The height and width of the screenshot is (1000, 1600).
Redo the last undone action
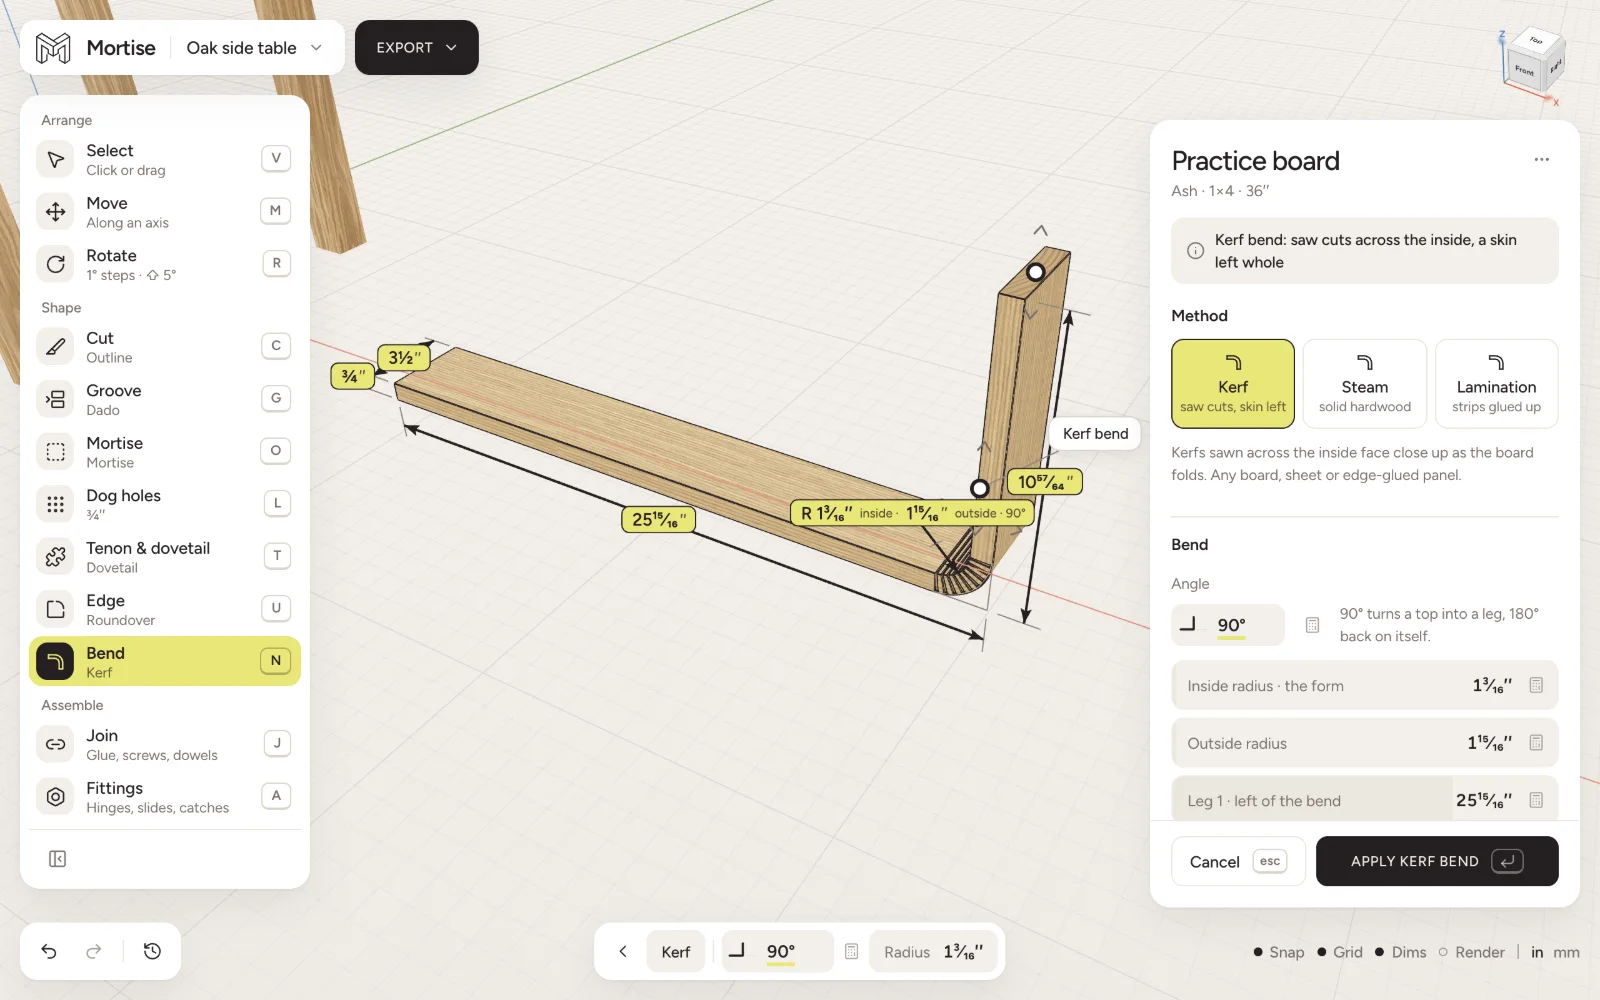coord(94,951)
